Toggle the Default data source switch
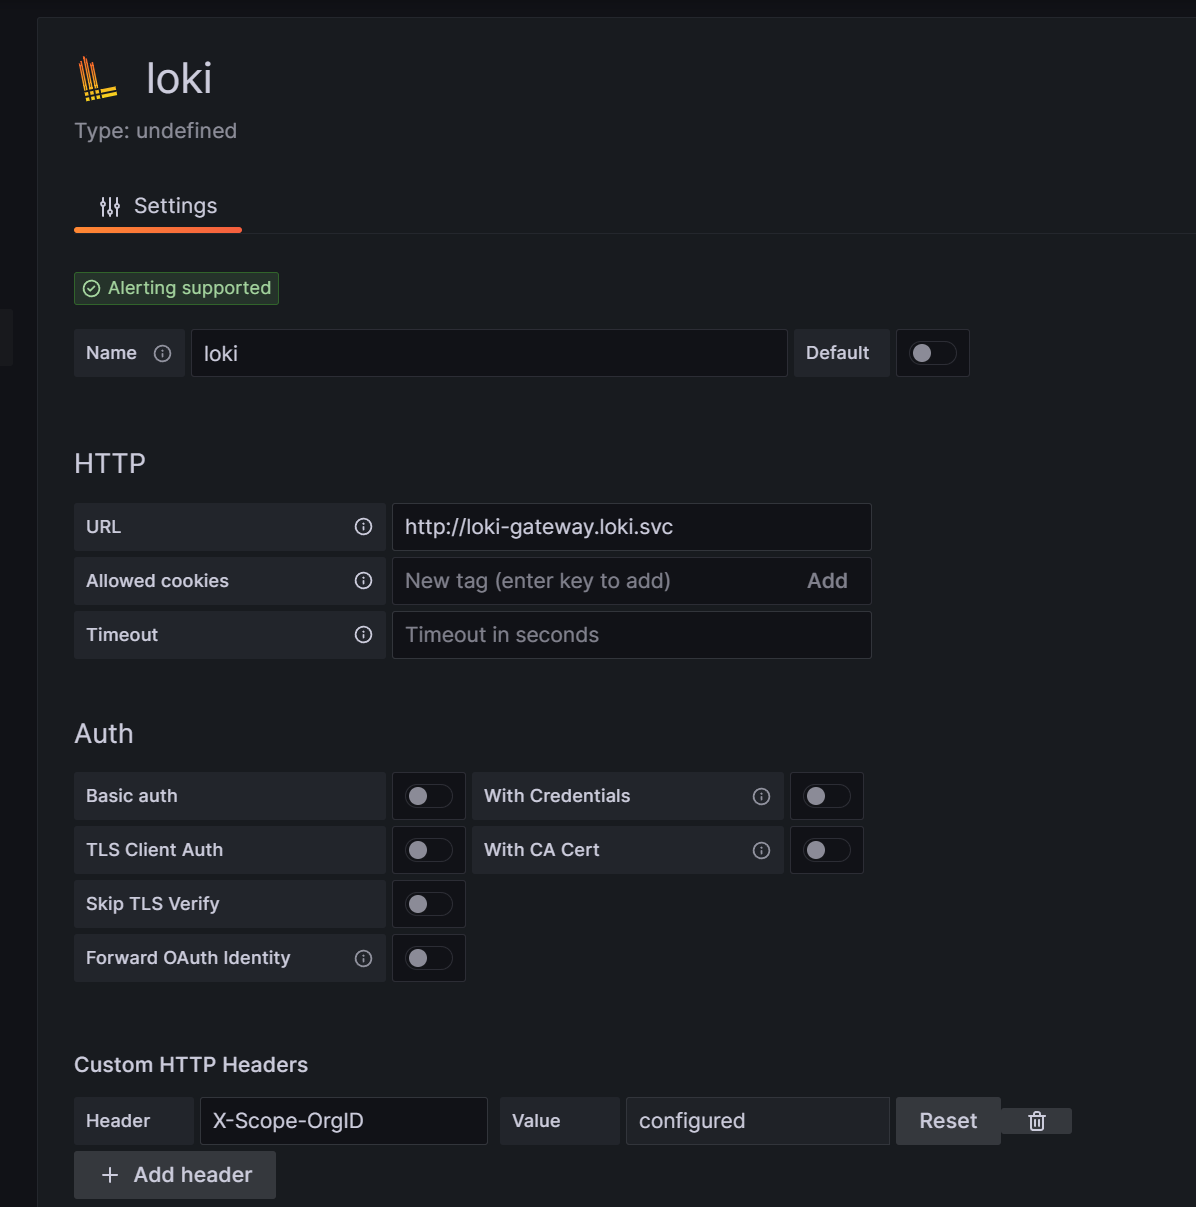The width and height of the screenshot is (1196, 1207). 933,353
